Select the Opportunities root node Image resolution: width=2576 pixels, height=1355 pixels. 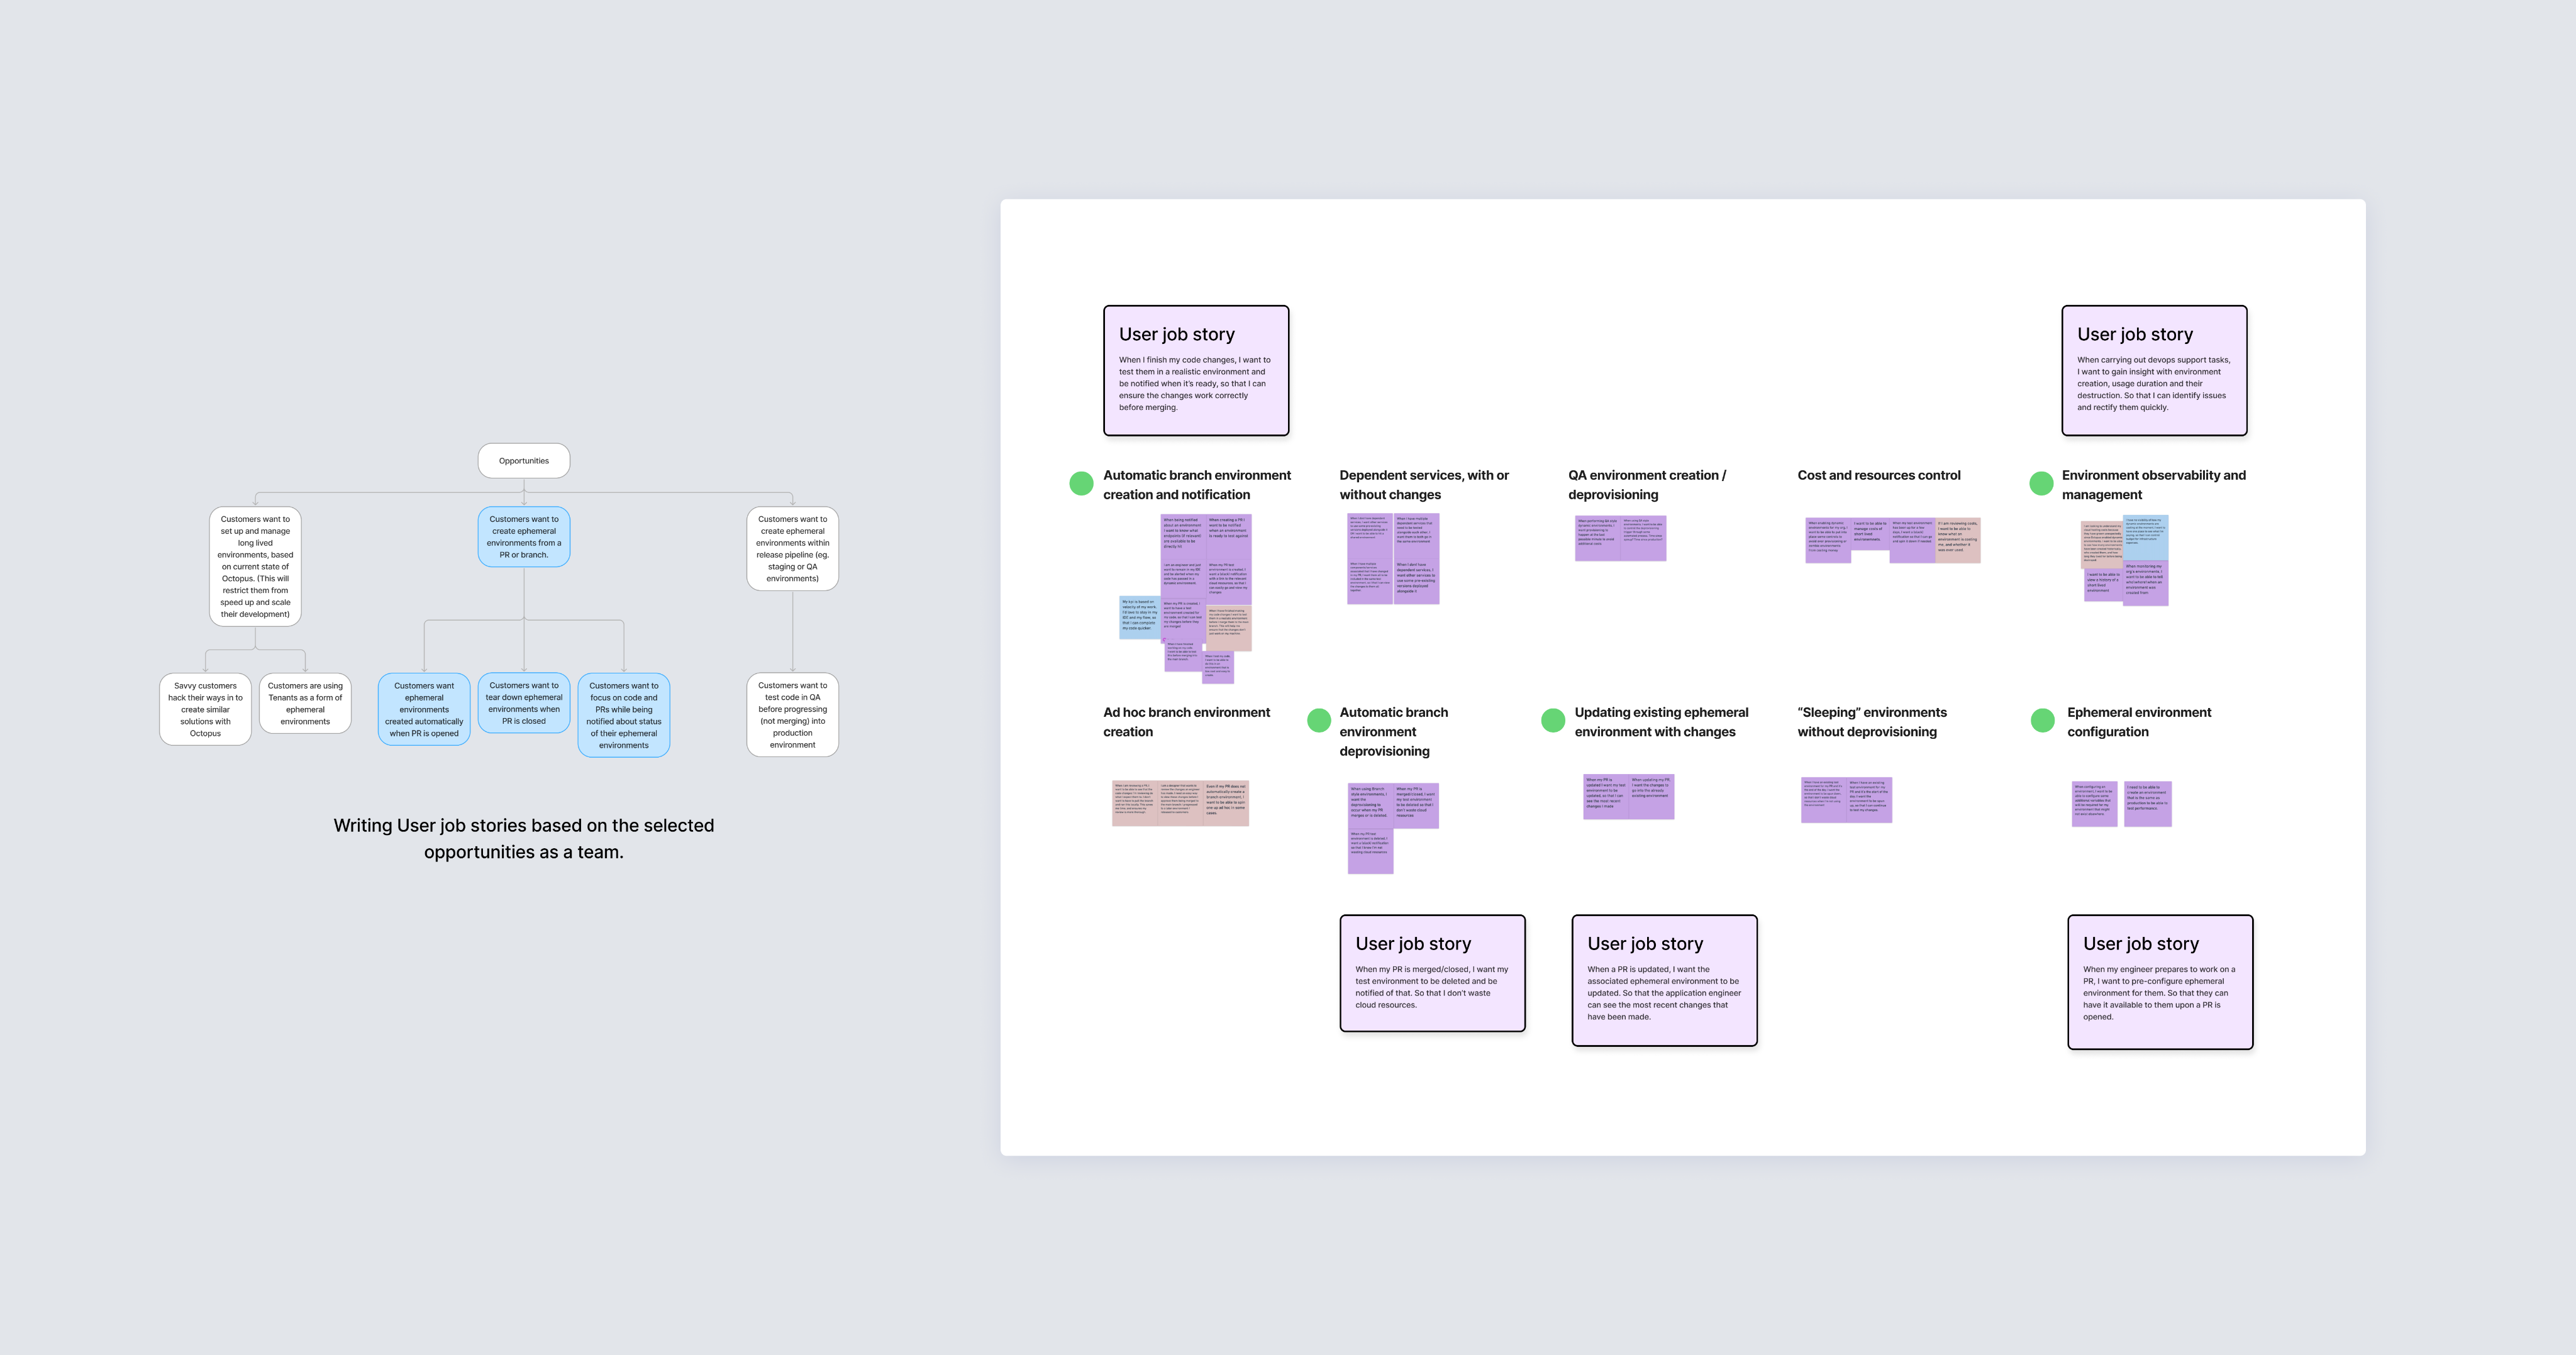(x=524, y=461)
